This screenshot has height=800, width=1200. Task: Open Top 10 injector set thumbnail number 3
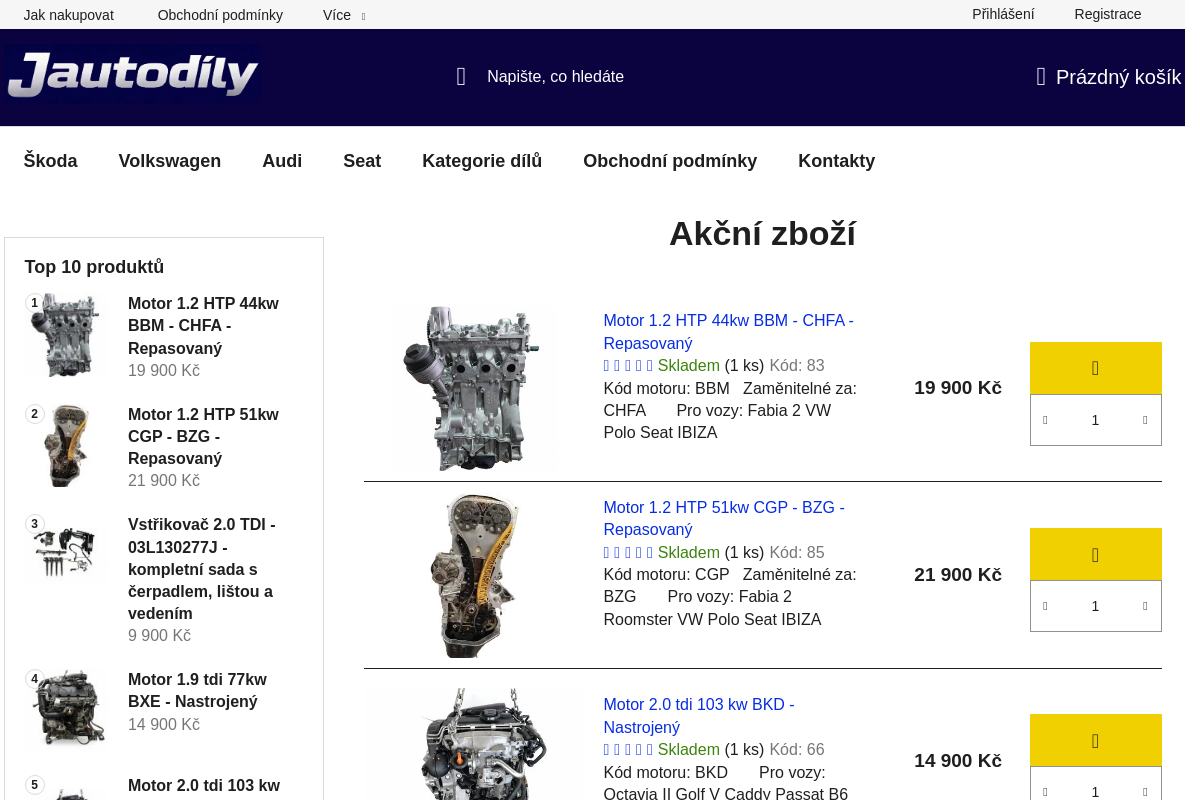[x=65, y=552]
